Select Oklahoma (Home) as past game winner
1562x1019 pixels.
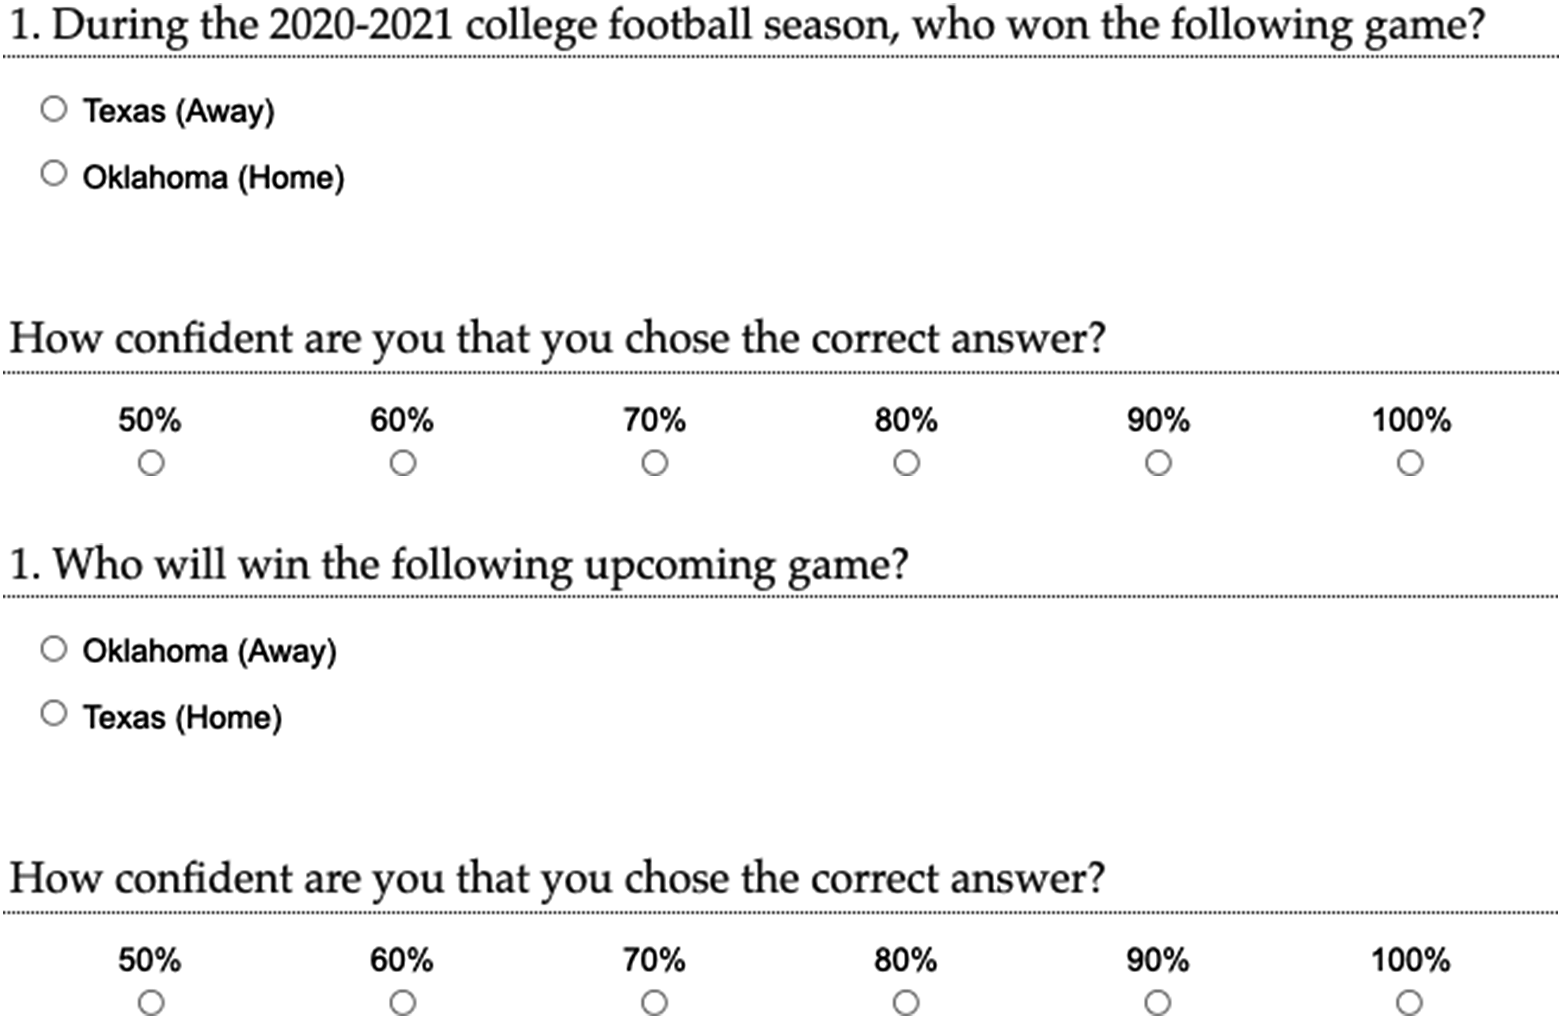click(x=54, y=174)
